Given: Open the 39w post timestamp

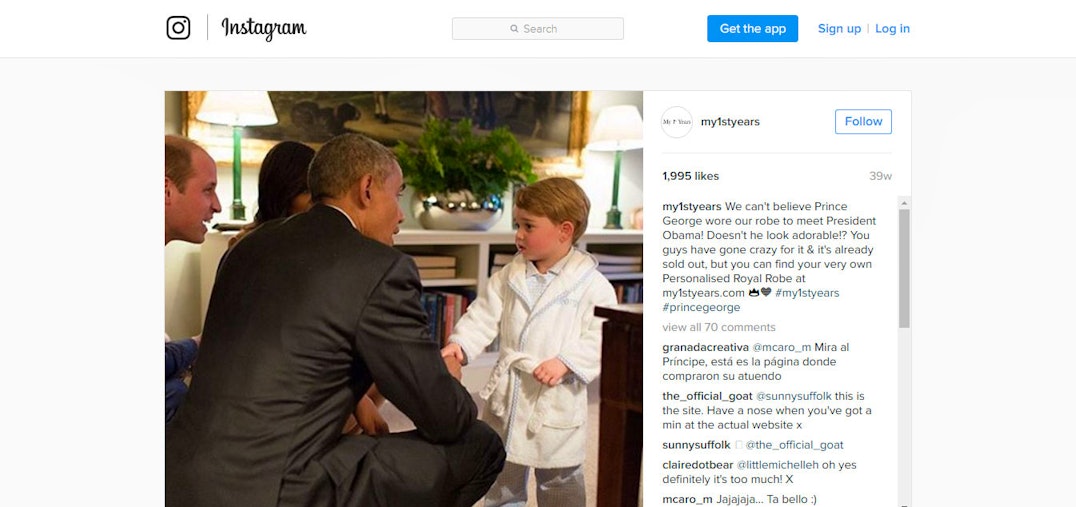Looking at the screenshot, I should (880, 176).
